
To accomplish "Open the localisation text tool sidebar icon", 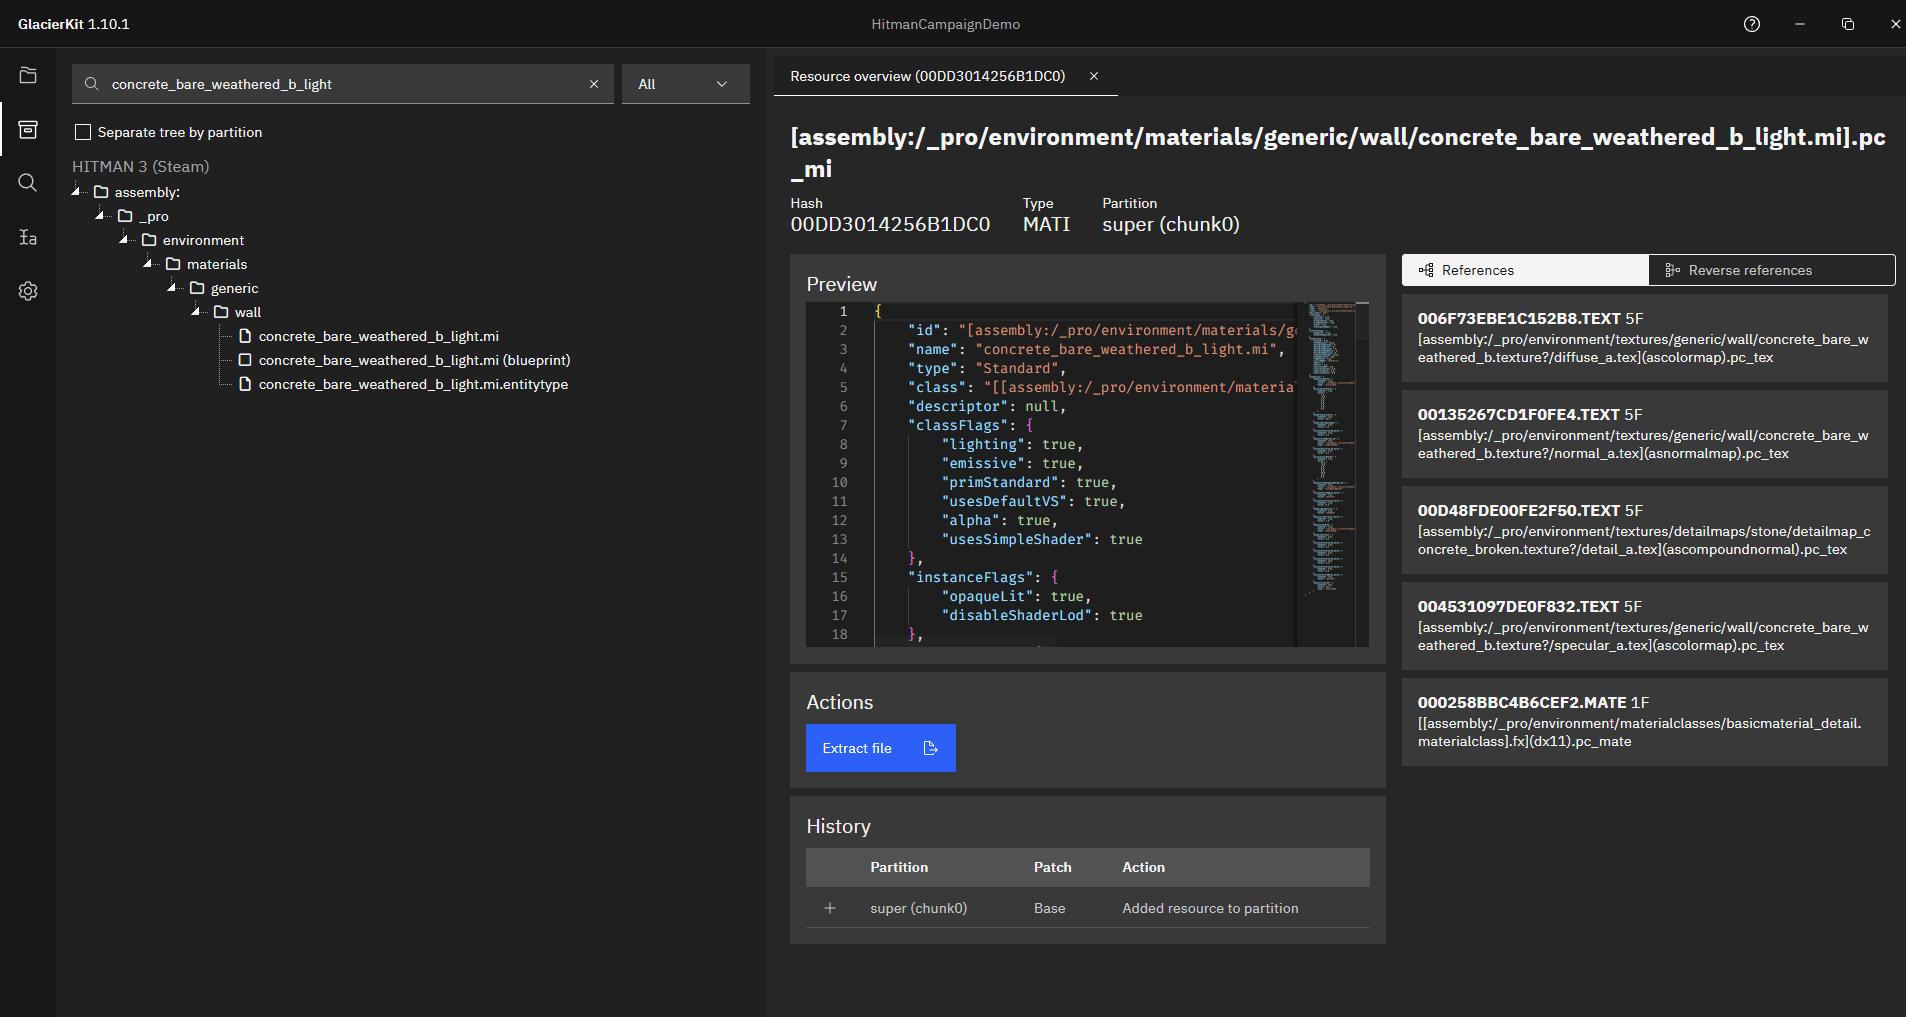I will click(x=28, y=237).
